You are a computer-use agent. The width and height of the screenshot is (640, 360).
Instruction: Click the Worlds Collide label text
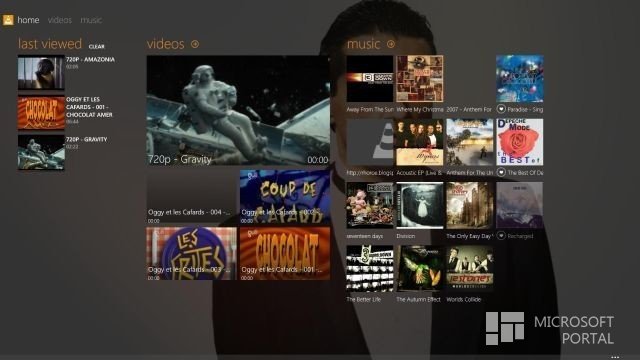pos(464,299)
